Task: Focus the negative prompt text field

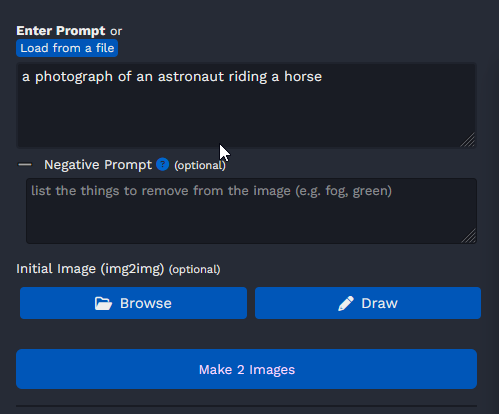Action: [251, 211]
